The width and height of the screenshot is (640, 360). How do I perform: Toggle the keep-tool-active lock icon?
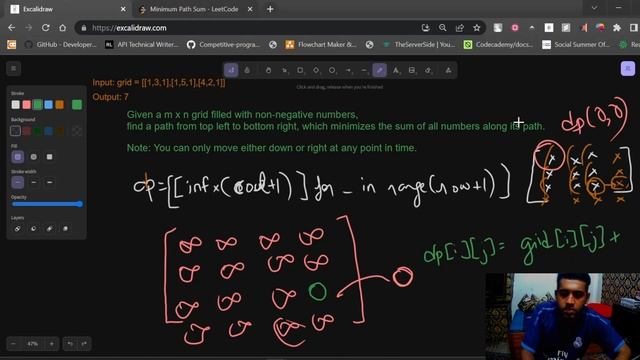[247, 70]
